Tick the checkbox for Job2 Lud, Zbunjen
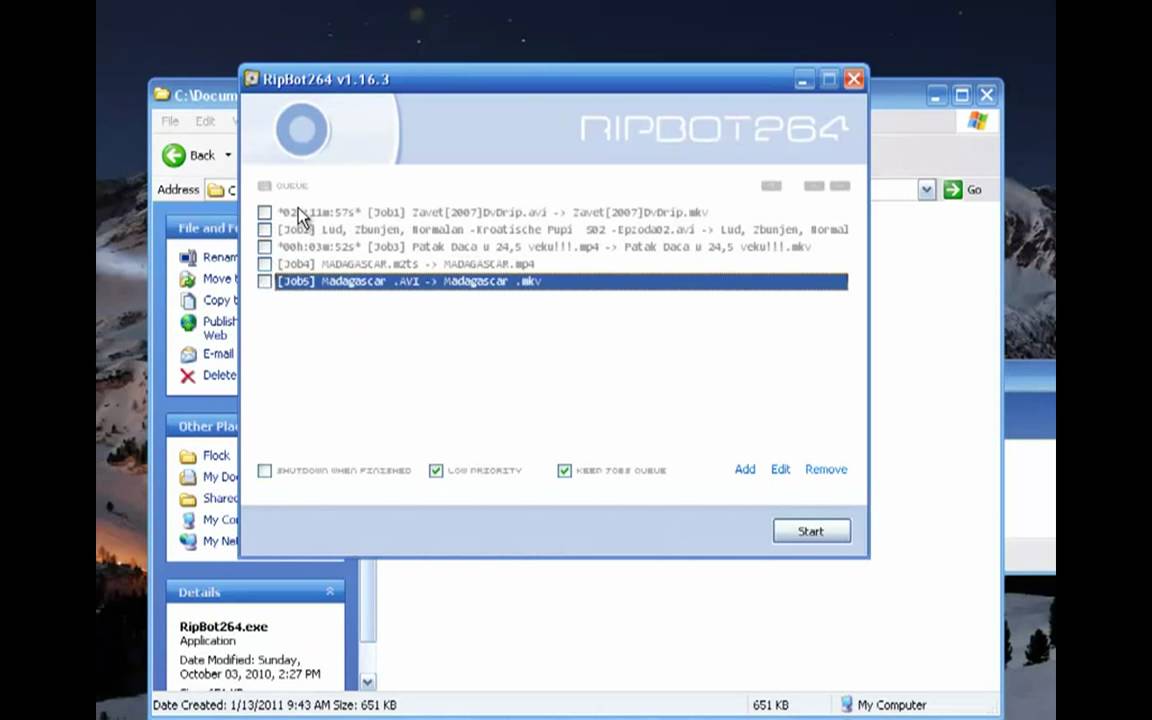 264,230
